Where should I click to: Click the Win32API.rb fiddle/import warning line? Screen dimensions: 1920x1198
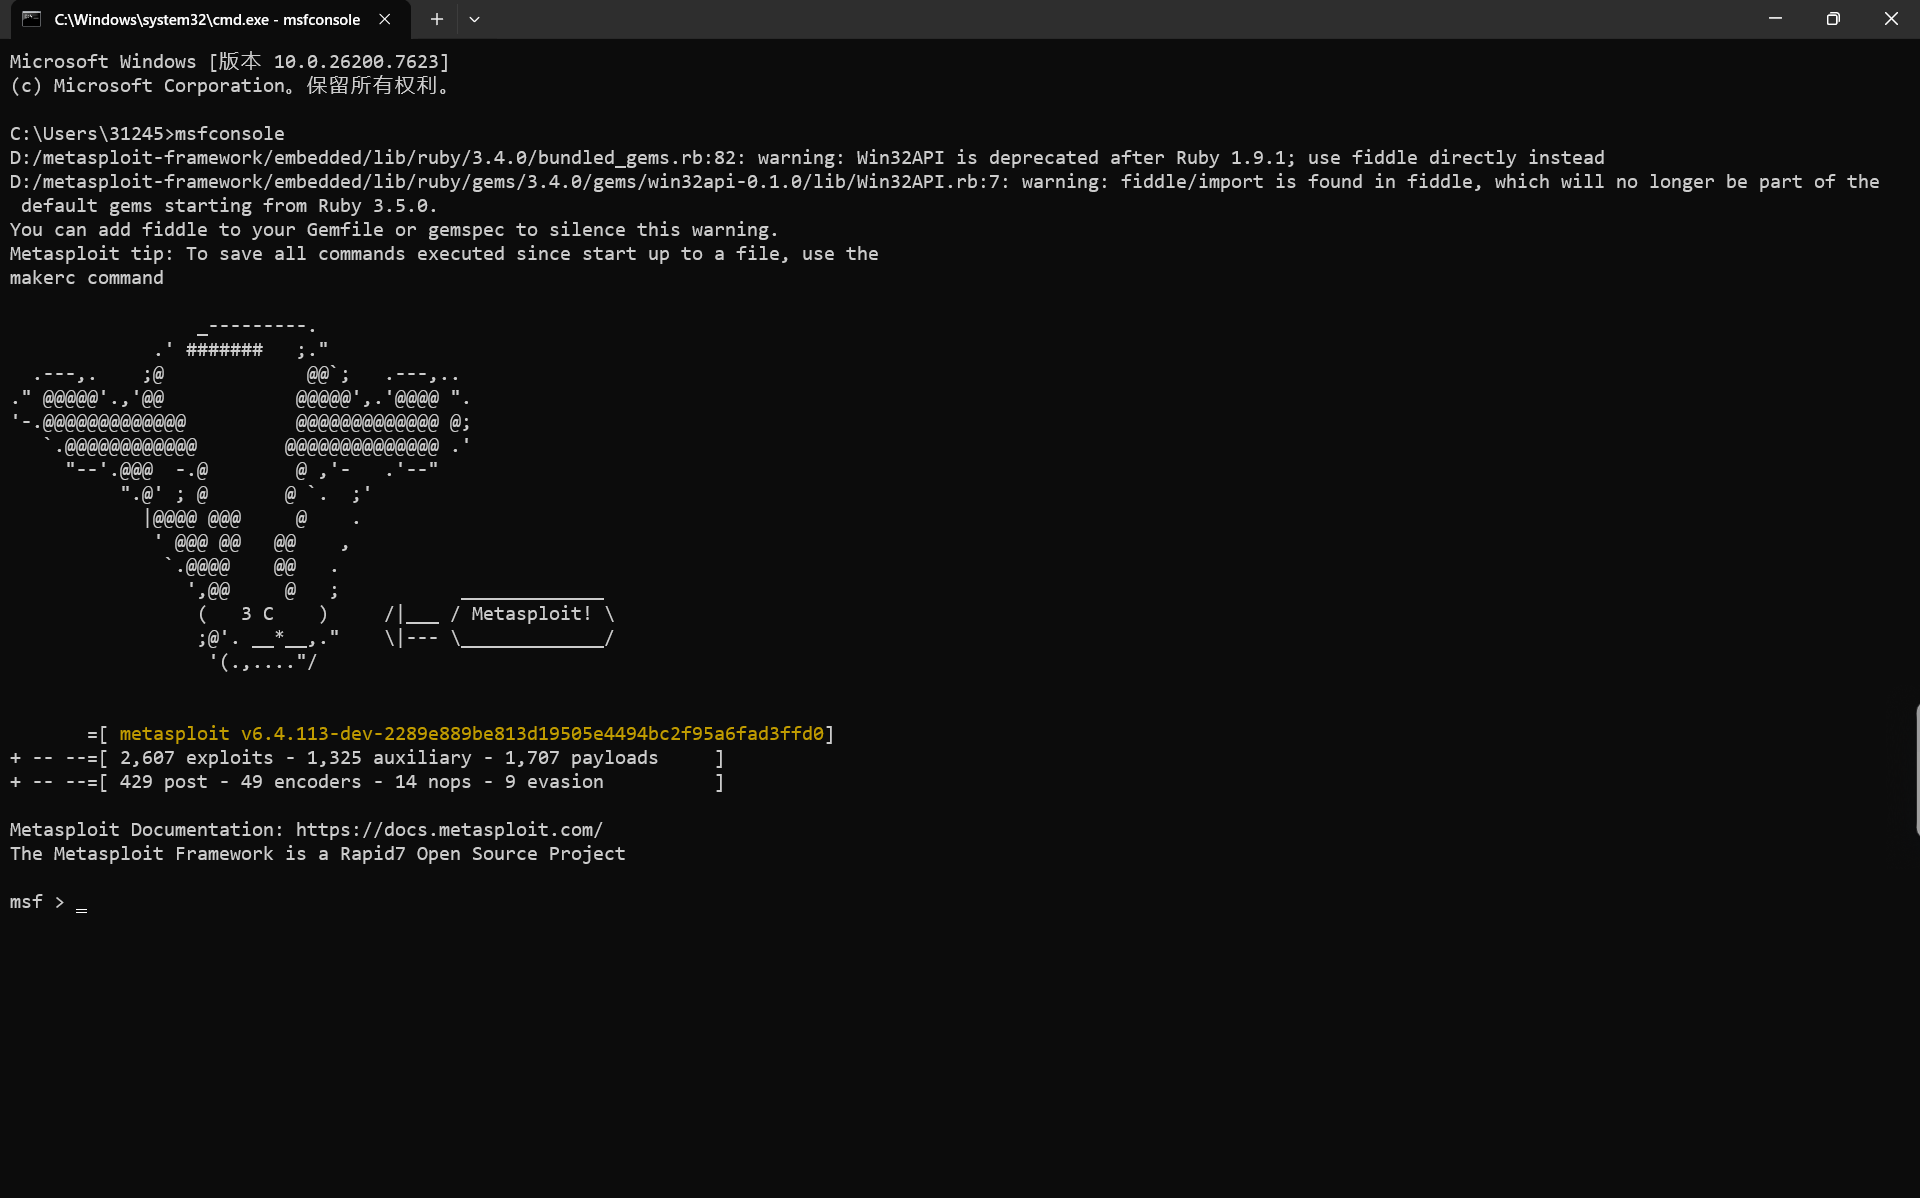944,182
